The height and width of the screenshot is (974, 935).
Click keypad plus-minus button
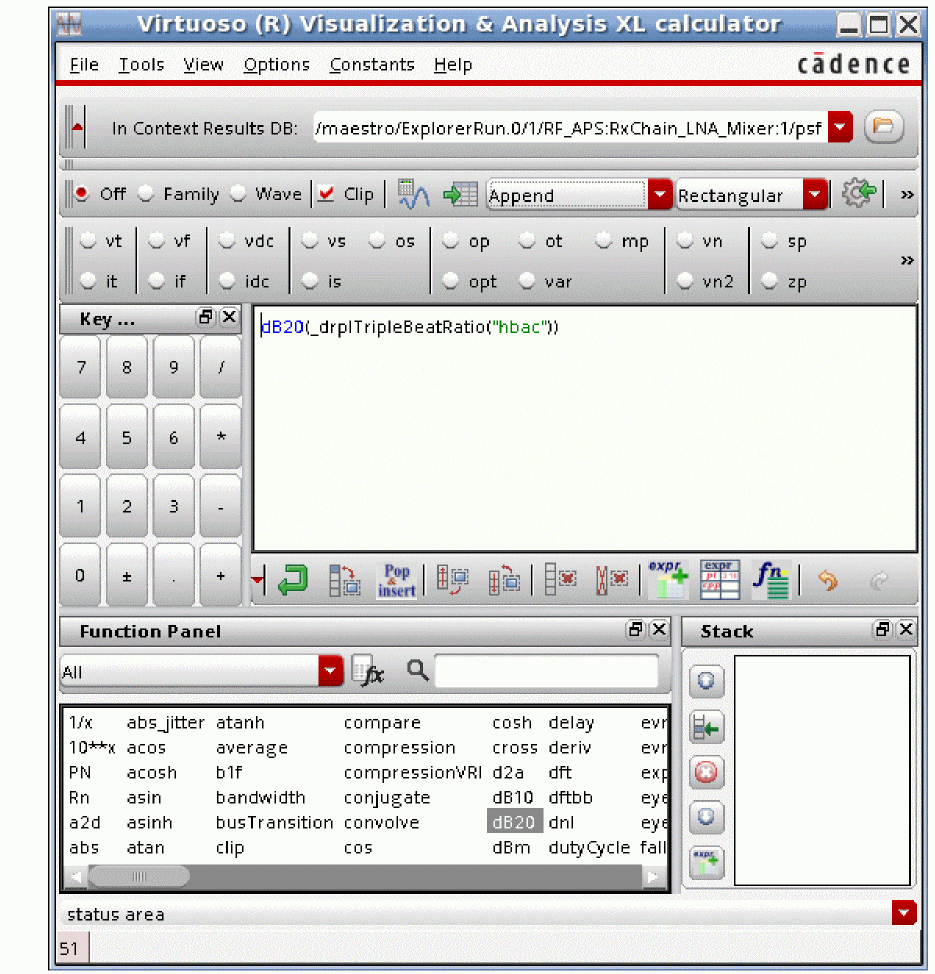(127, 576)
